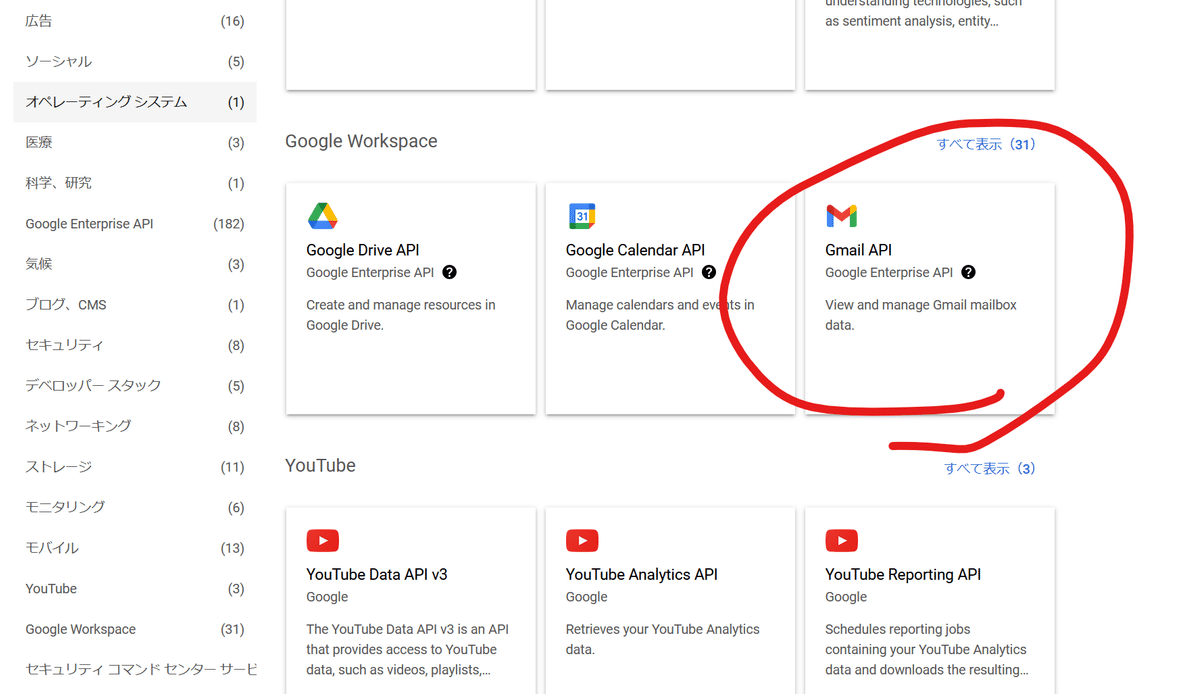Click the YouTube Reporting API logo icon
1200x694 pixels.
coord(841,541)
